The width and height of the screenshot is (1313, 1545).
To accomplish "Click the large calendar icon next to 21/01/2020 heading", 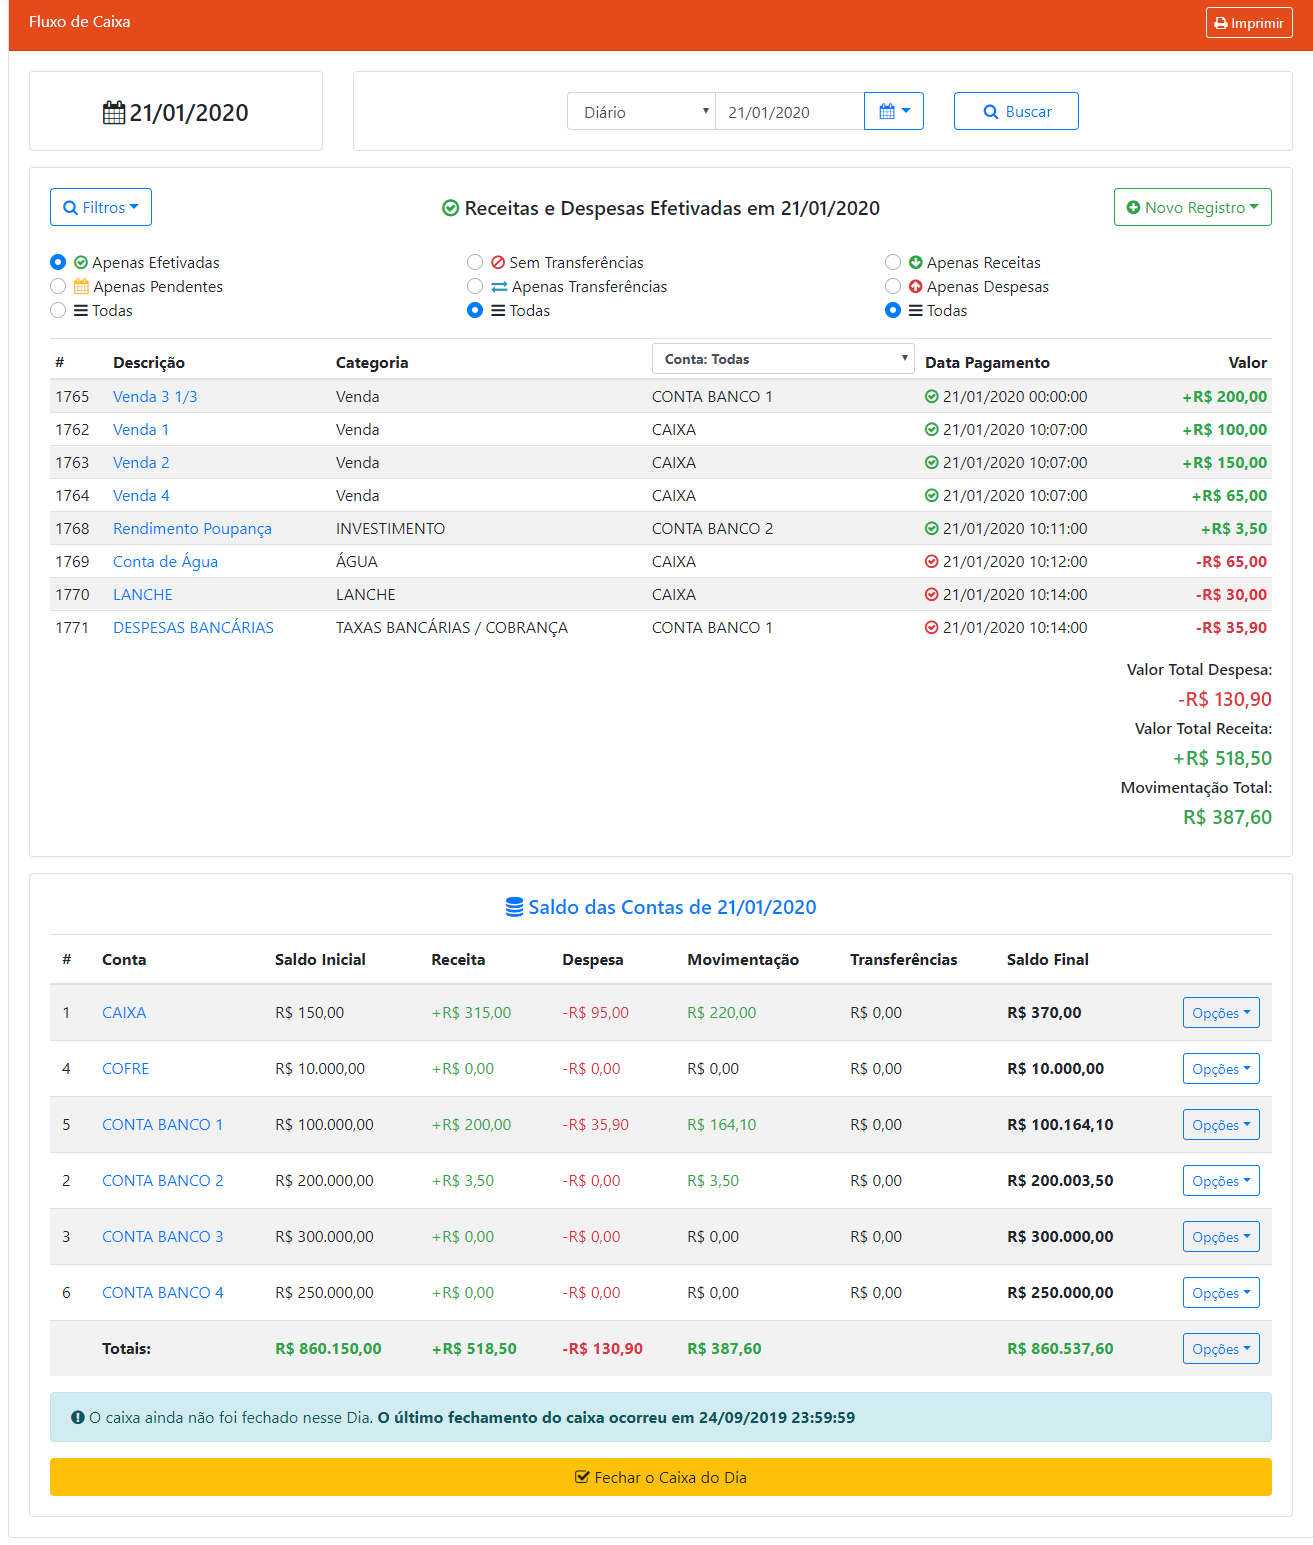I will coord(114,113).
